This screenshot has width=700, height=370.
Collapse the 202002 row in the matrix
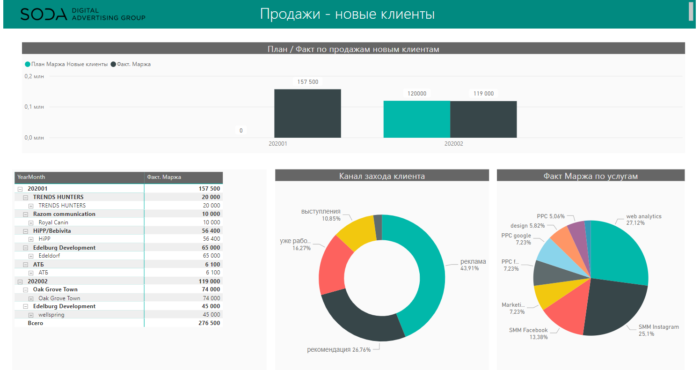click(x=20, y=282)
